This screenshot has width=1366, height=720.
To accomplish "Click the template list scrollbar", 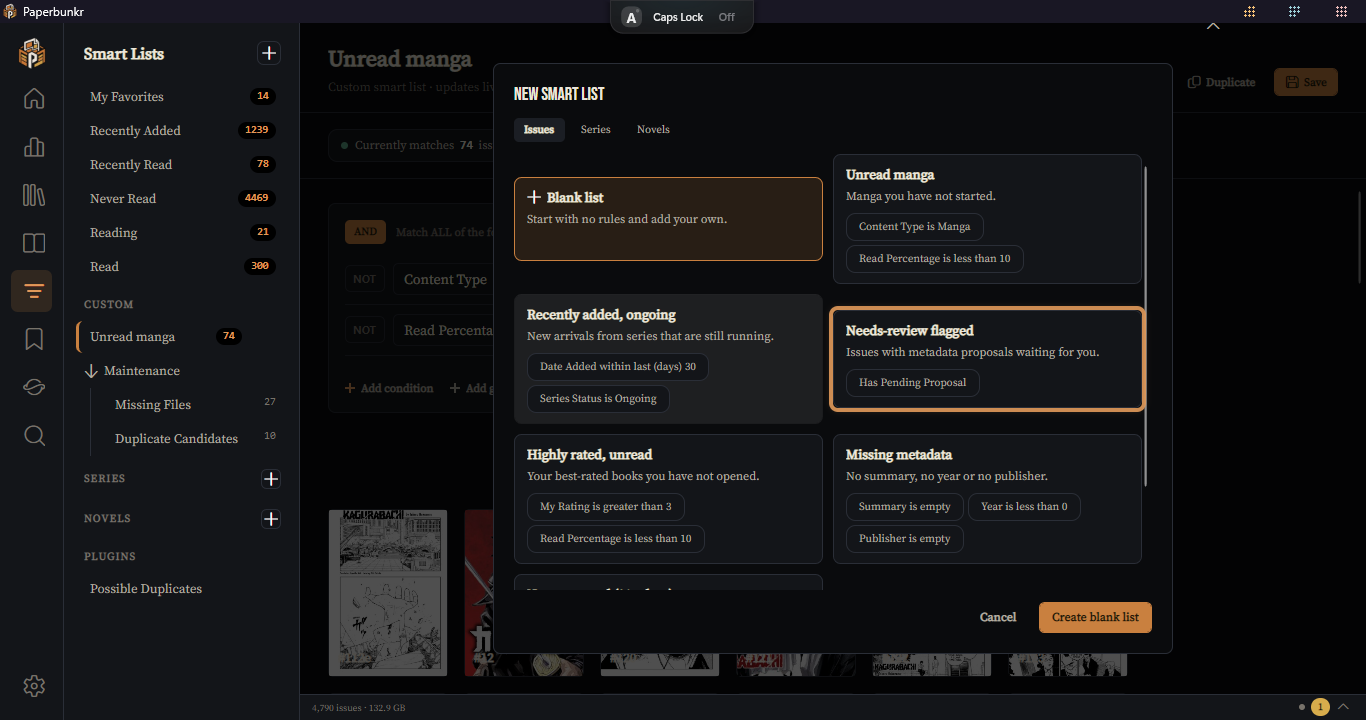I will tap(1146, 325).
